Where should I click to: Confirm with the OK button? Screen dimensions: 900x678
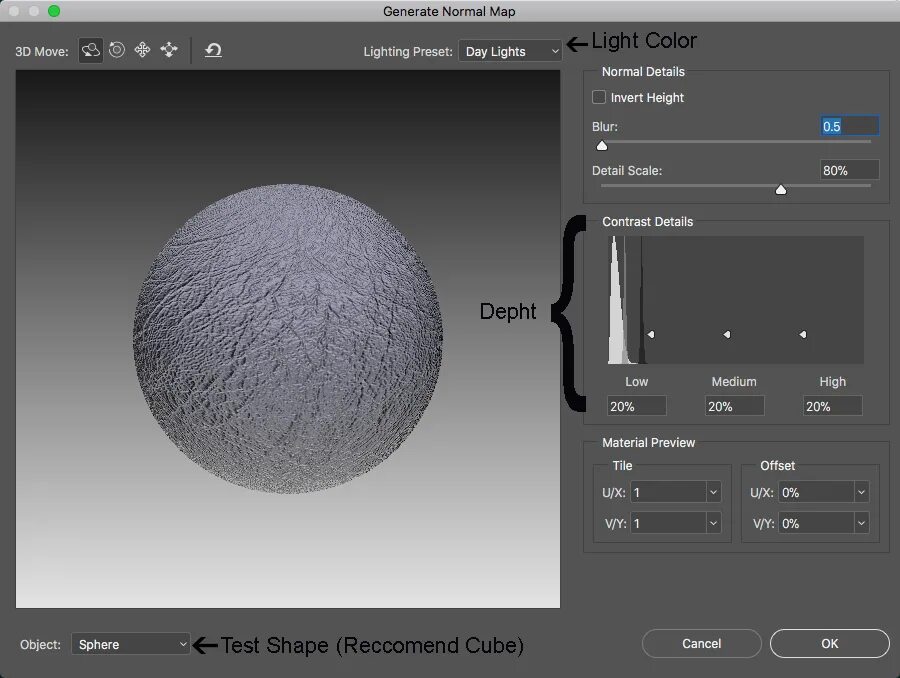coord(829,644)
